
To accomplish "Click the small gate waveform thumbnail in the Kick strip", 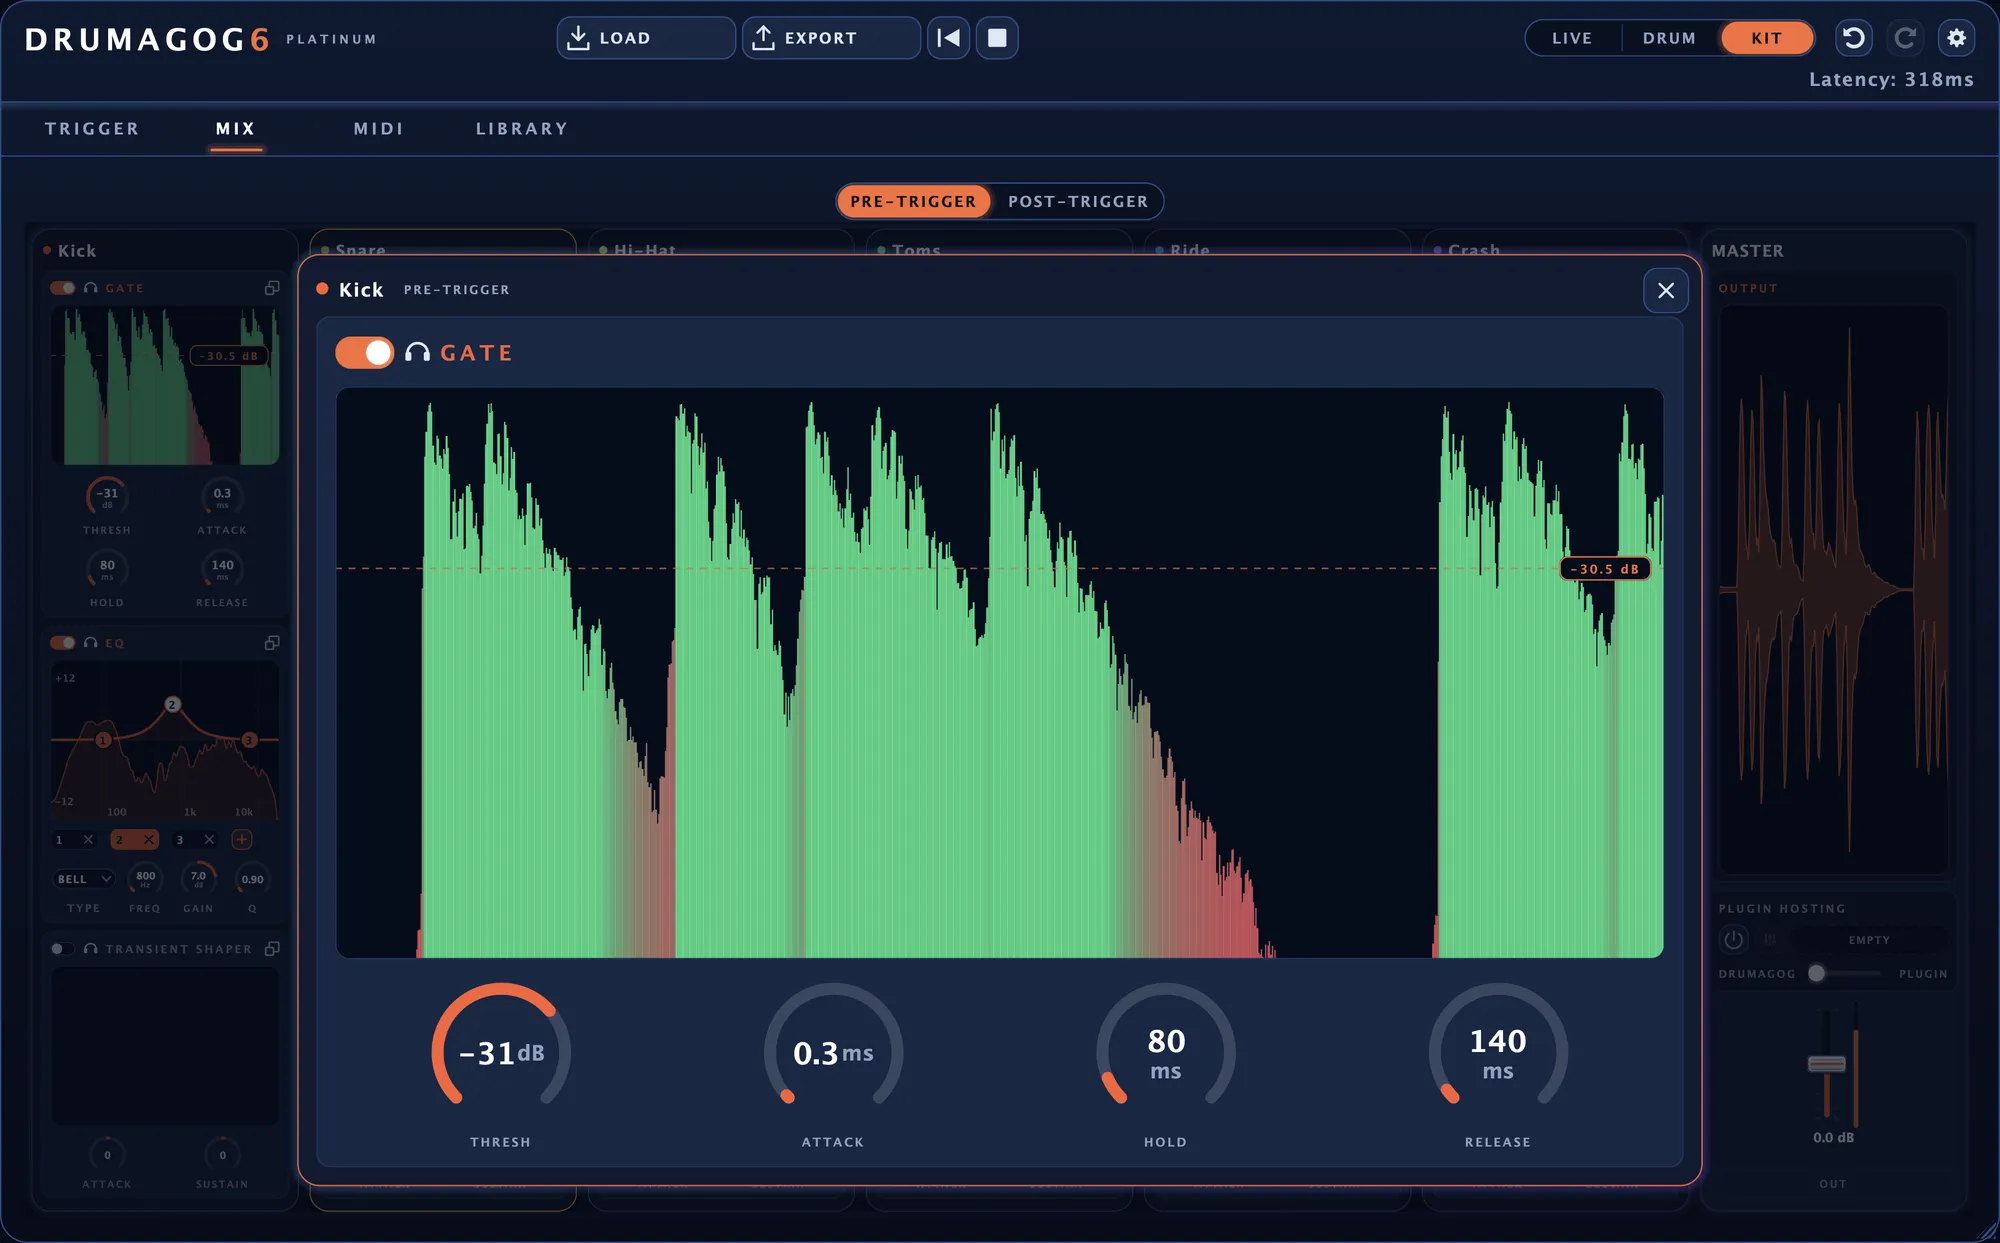I will tap(165, 385).
